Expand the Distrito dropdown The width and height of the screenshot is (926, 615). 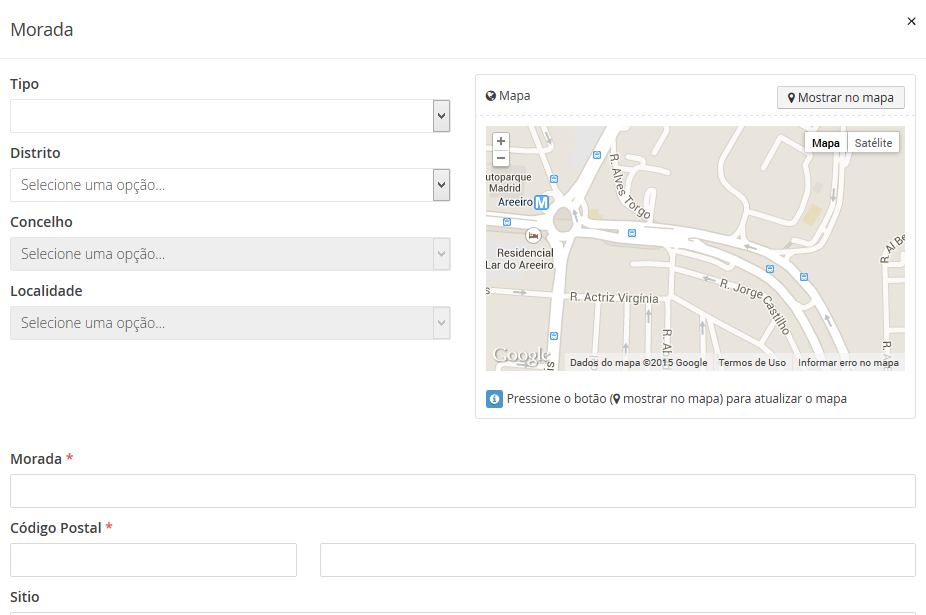(x=230, y=185)
